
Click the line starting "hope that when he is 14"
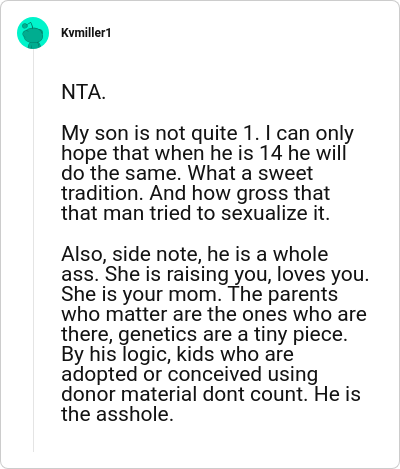pos(204,153)
